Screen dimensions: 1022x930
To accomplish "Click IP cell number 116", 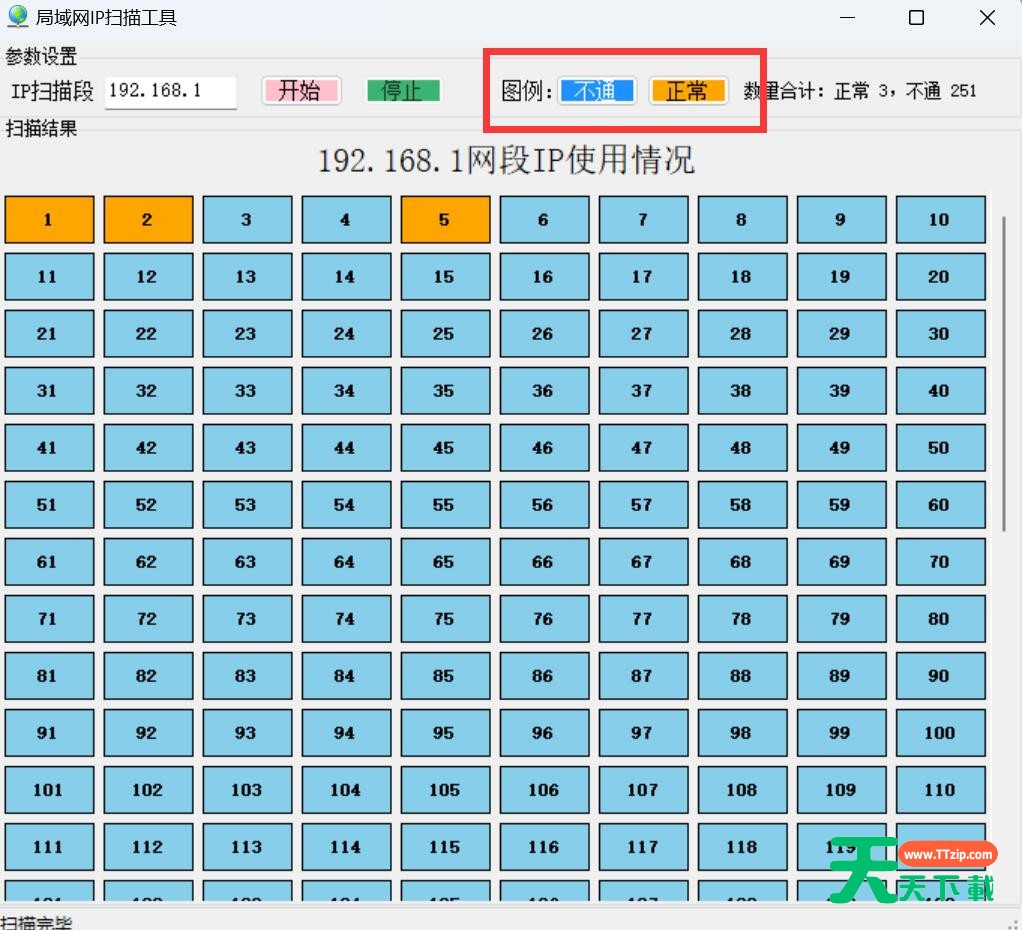I will (x=544, y=847).
